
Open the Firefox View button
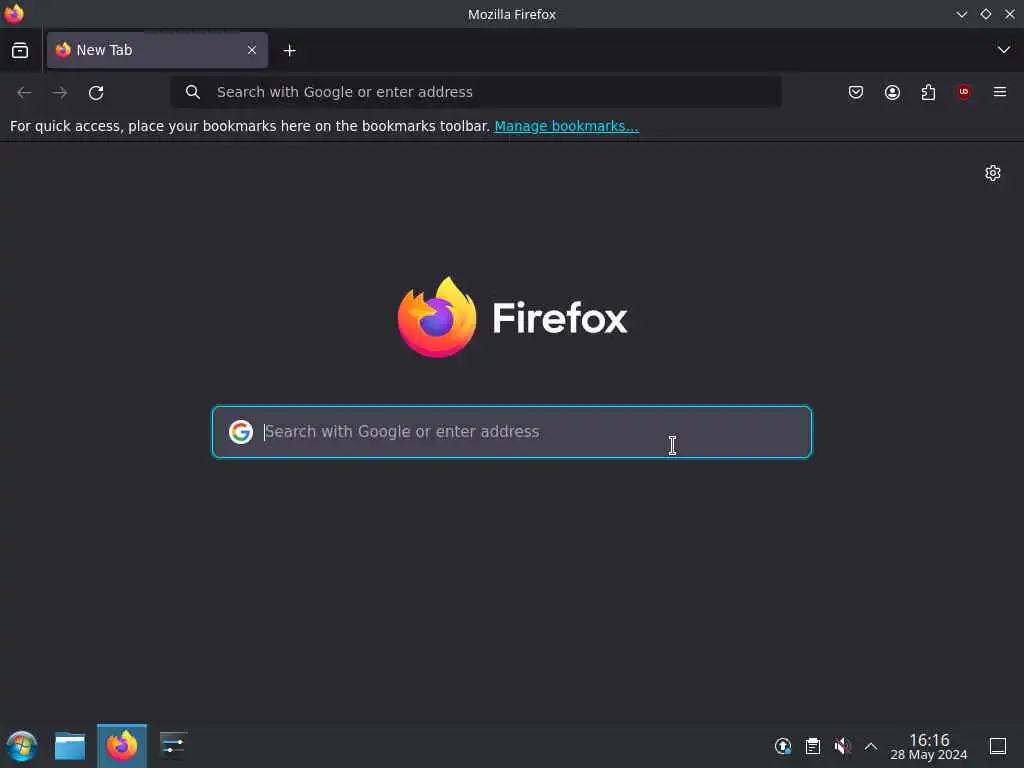tap(20, 50)
